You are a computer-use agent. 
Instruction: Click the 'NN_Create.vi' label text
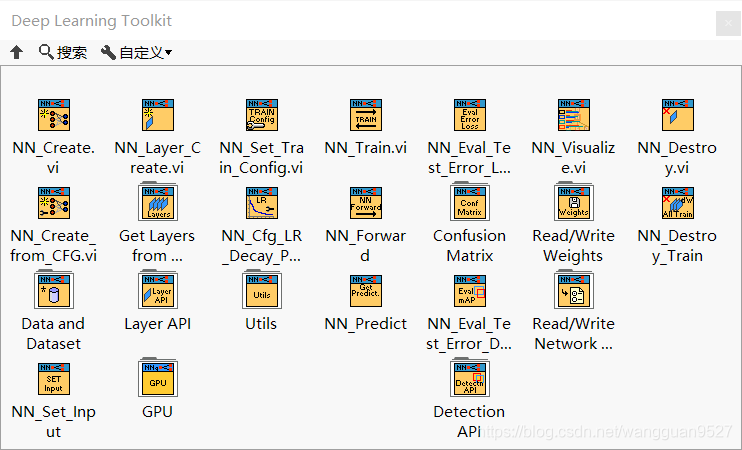click(x=53, y=158)
